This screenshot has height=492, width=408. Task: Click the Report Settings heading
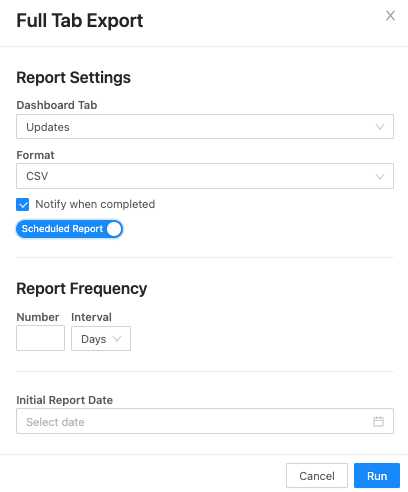click(x=73, y=78)
